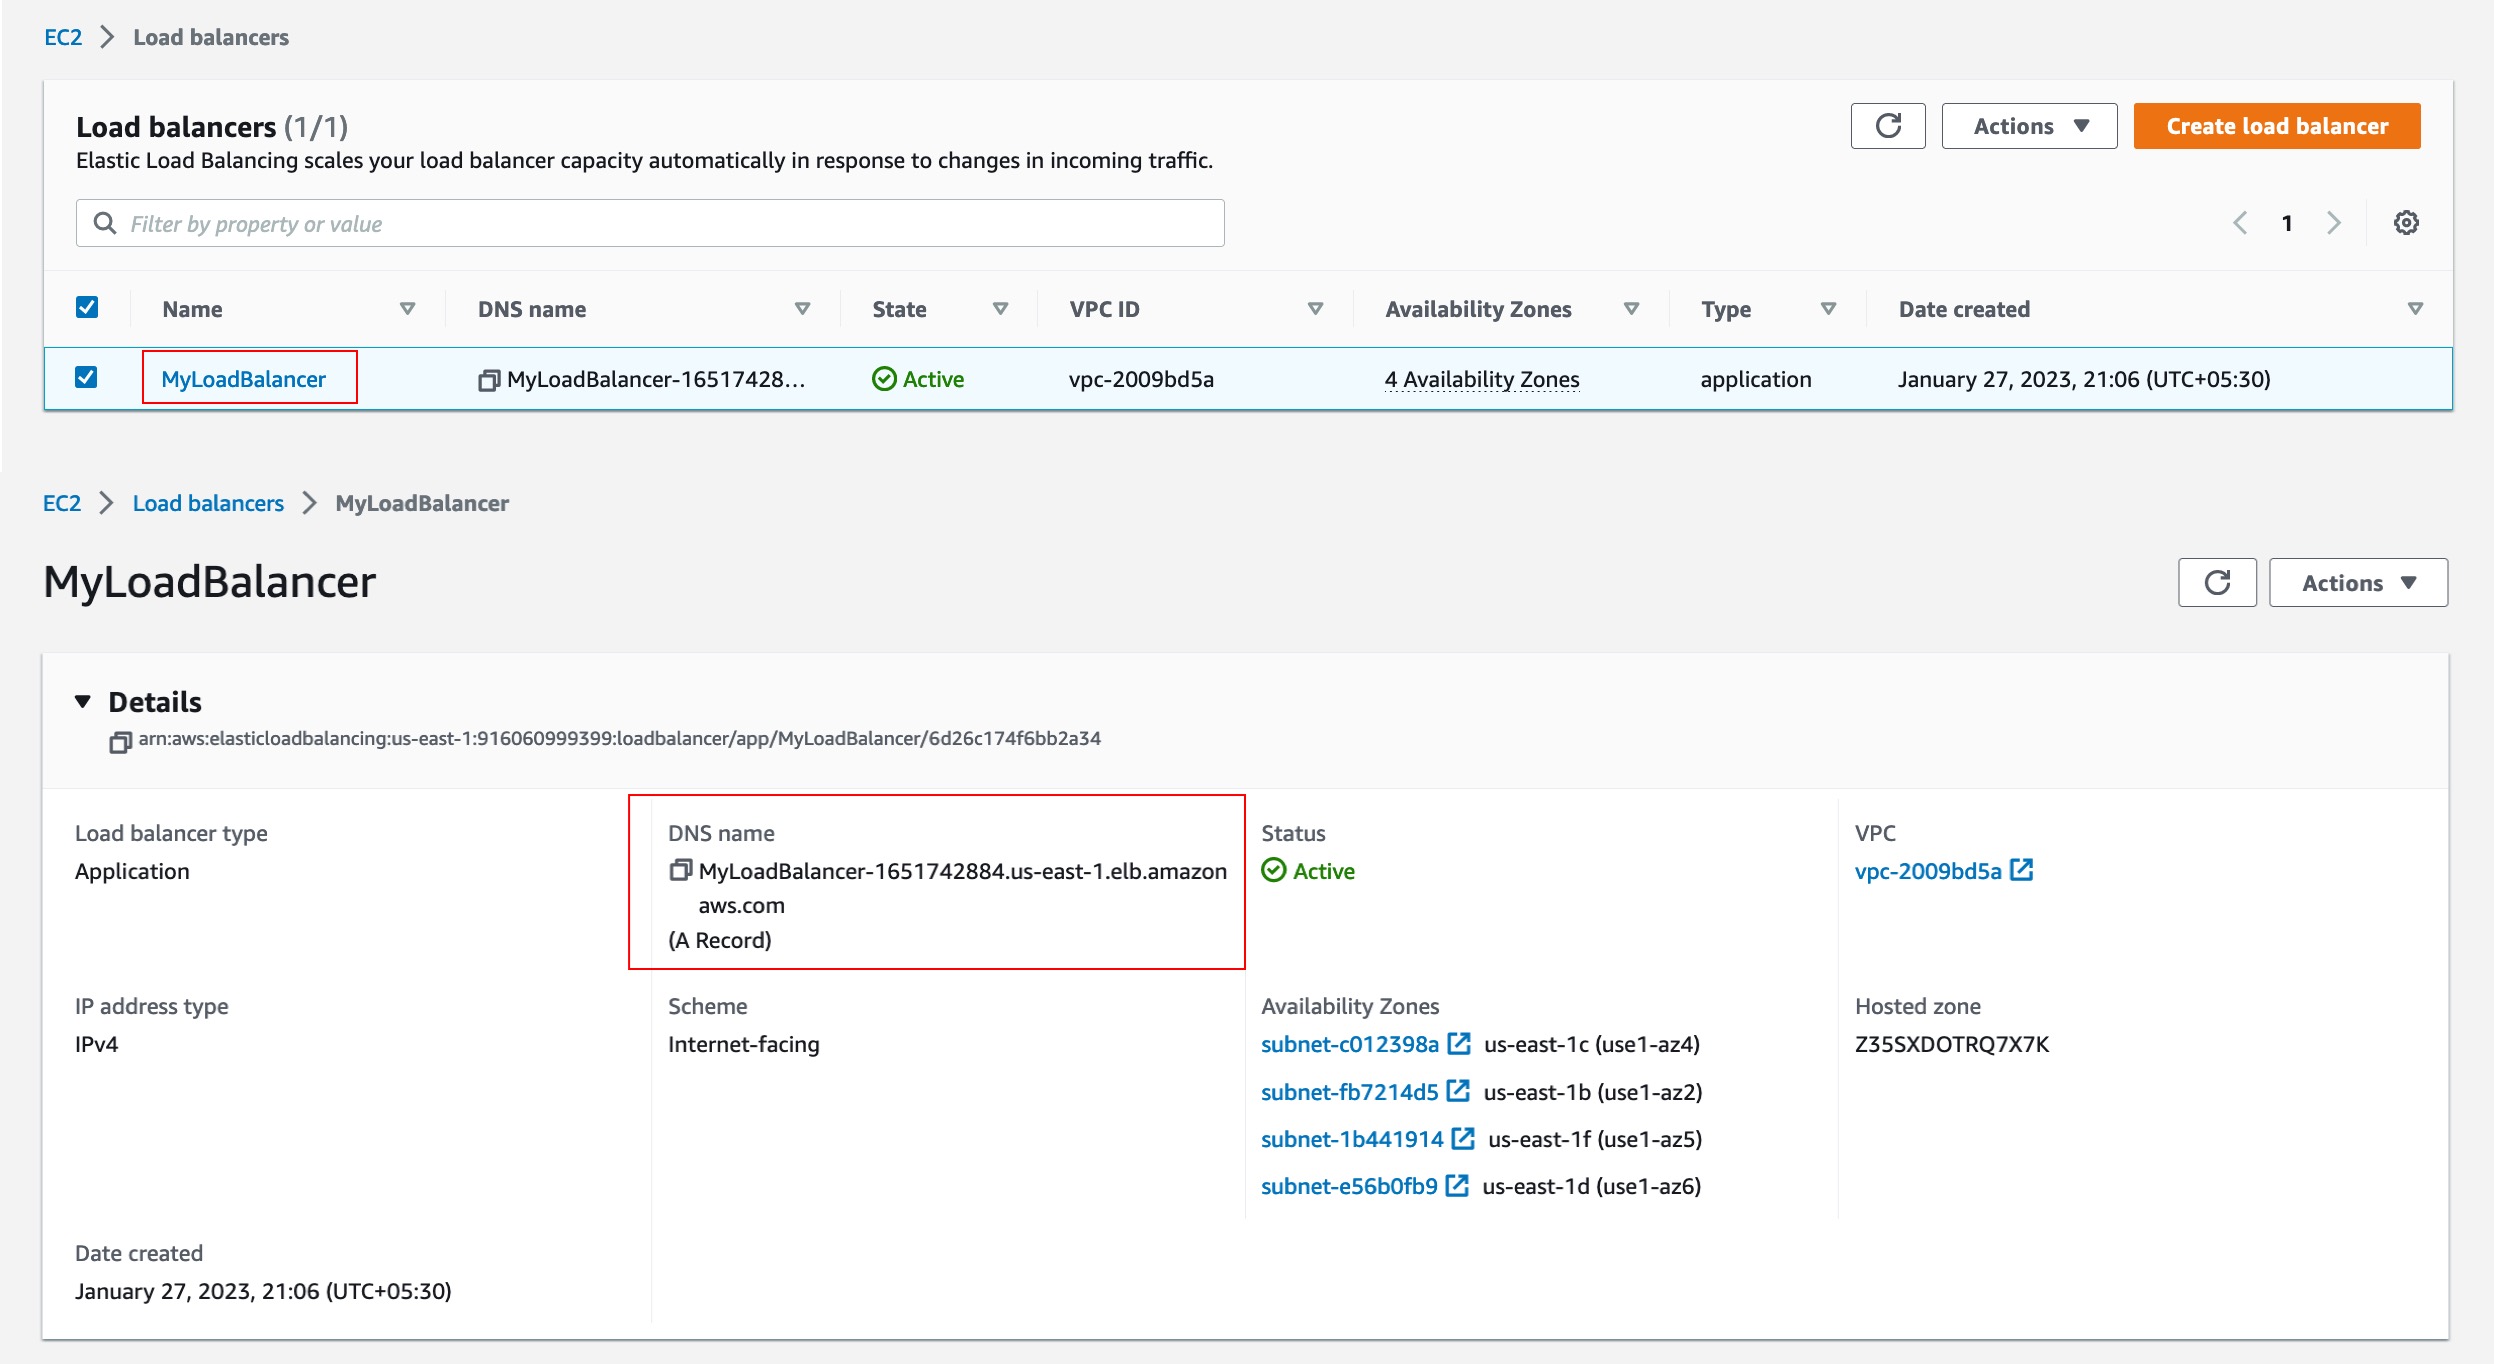2494x1364 pixels.
Task: Click vpc-2009bd5a cell in table row
Action: pos(1141,379)
